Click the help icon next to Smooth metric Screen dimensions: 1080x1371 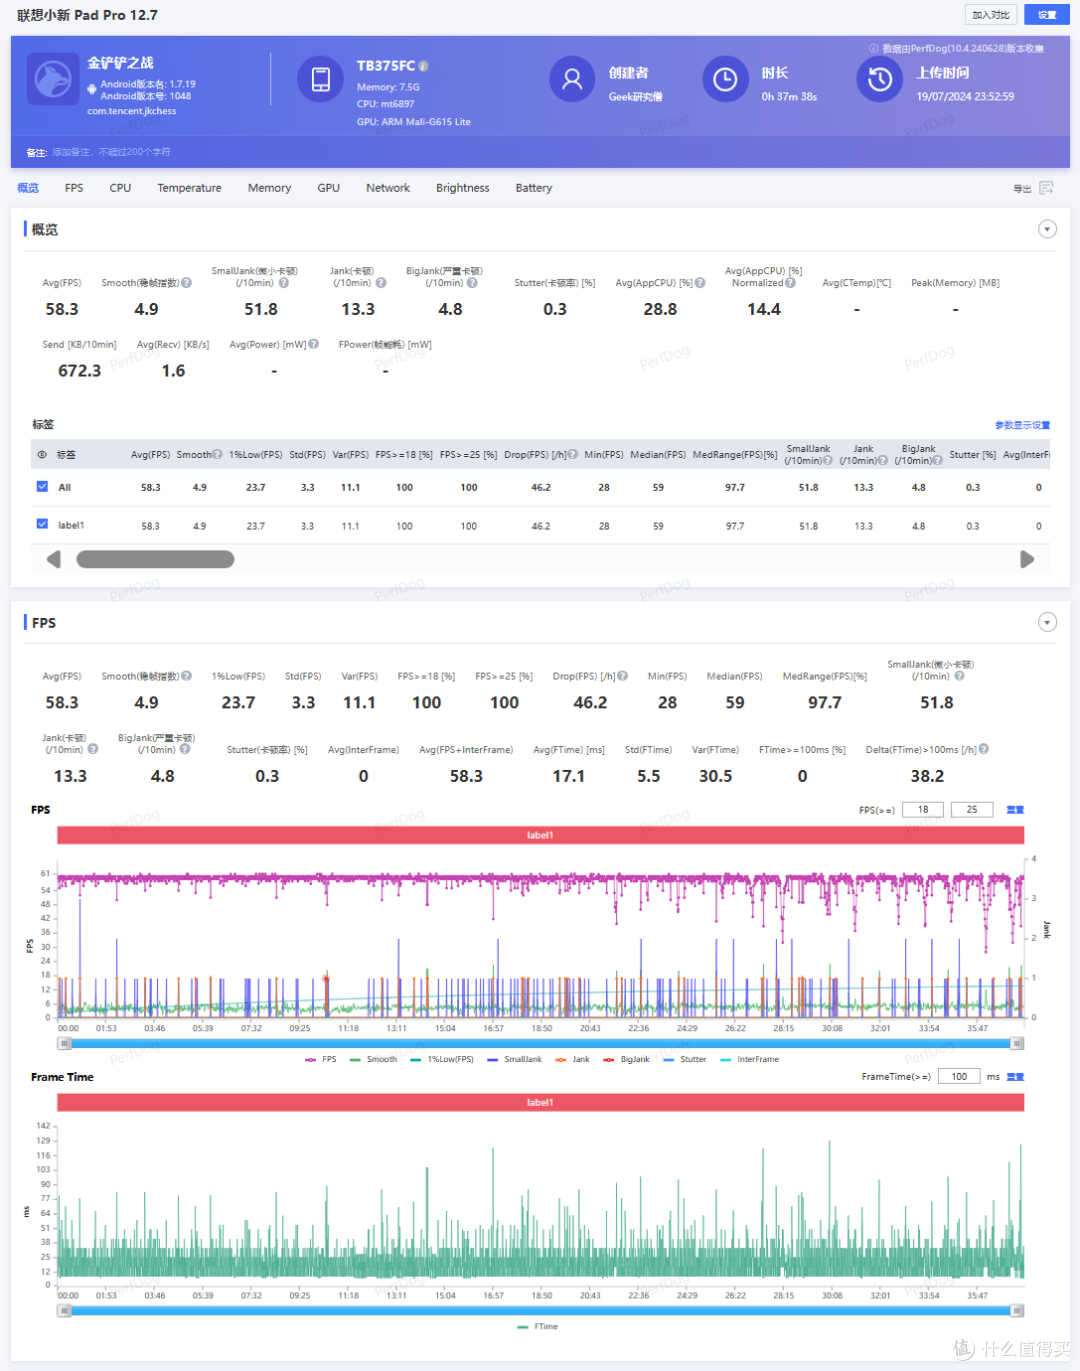(186, 283)
